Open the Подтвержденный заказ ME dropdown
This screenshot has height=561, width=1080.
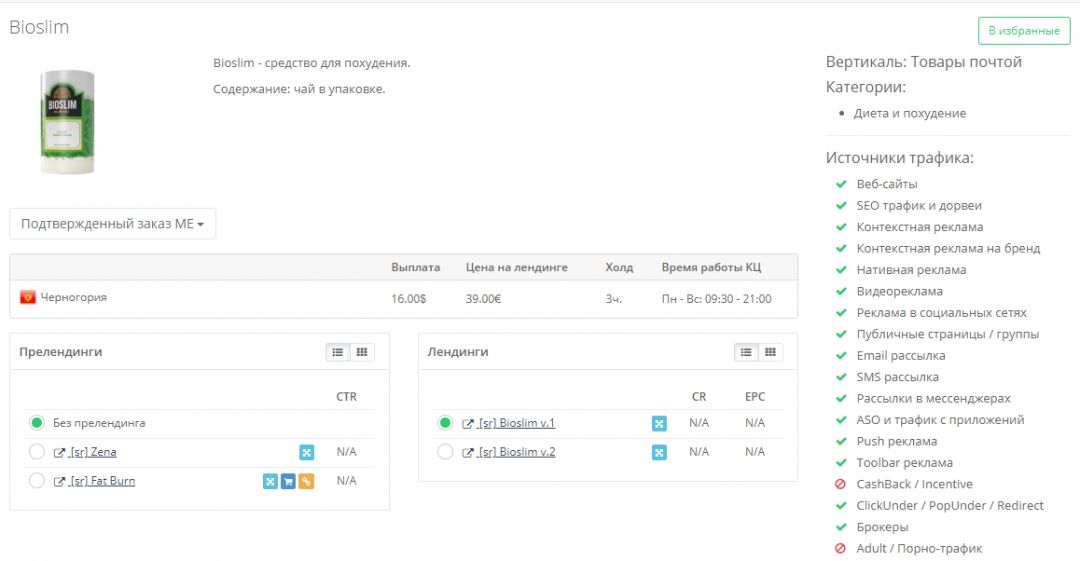112,224
